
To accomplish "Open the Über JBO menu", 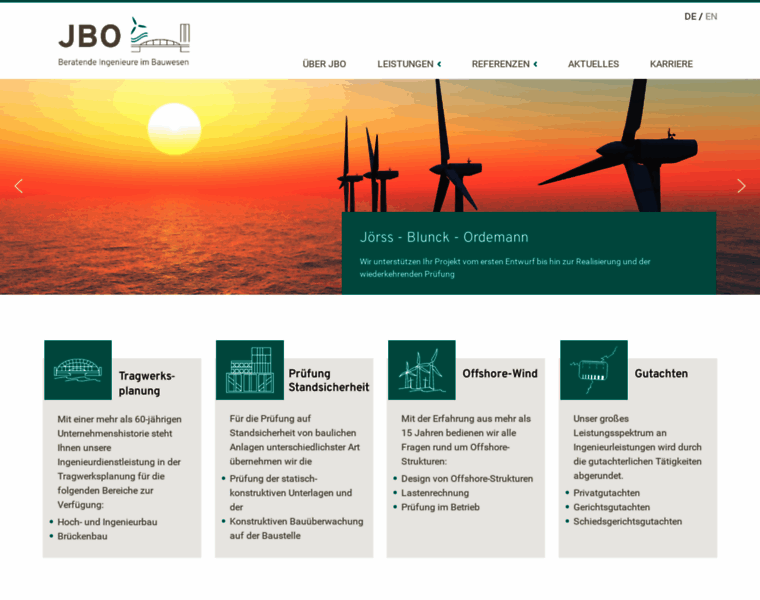I will [x=324, y=64].
